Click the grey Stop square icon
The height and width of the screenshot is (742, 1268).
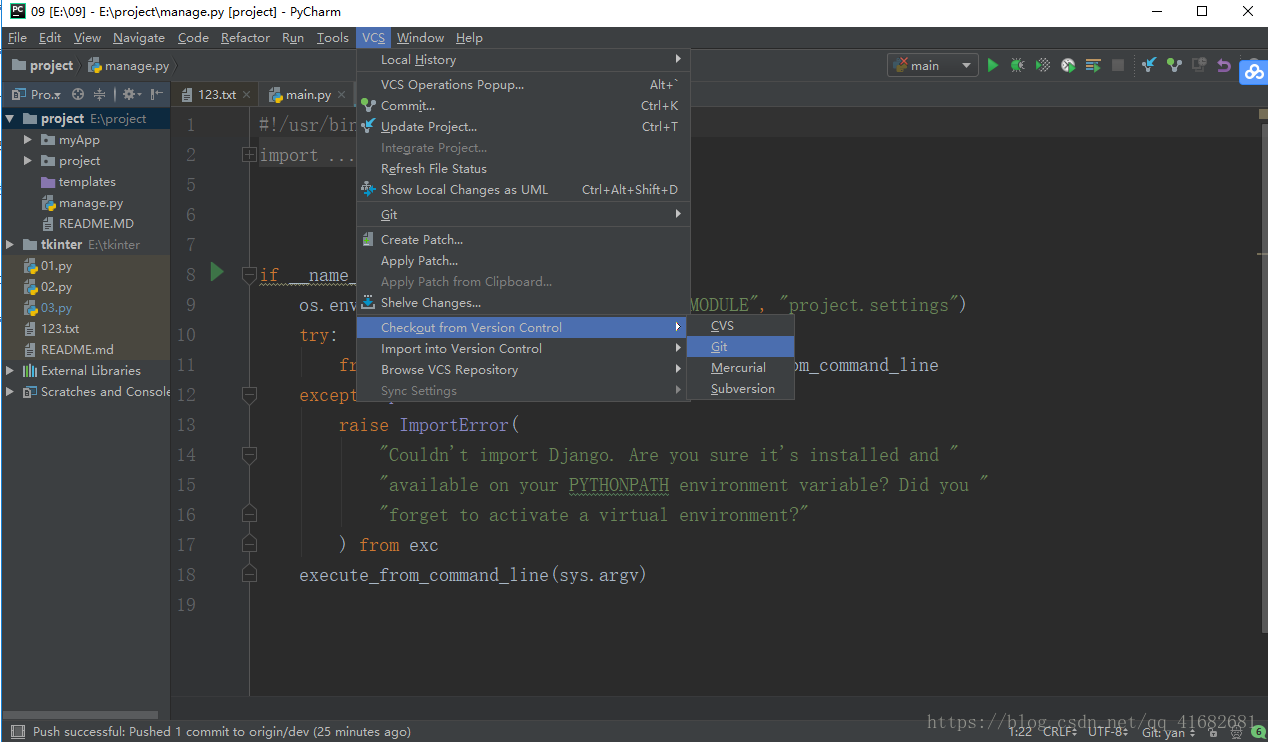[x=1118, y=65]
